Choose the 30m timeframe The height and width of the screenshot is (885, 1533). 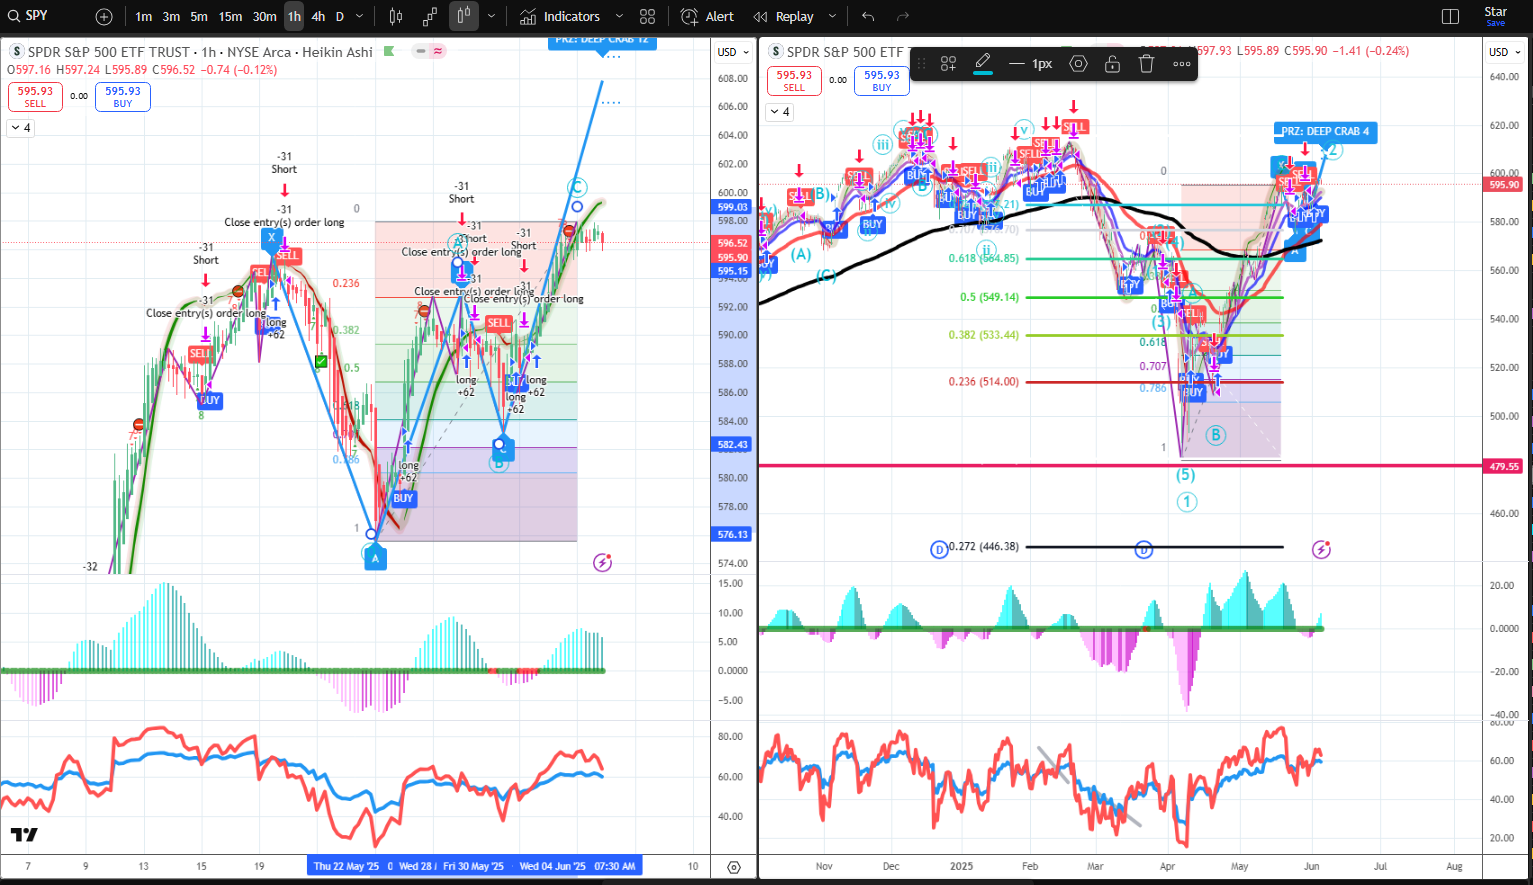[x=264, y=17]
